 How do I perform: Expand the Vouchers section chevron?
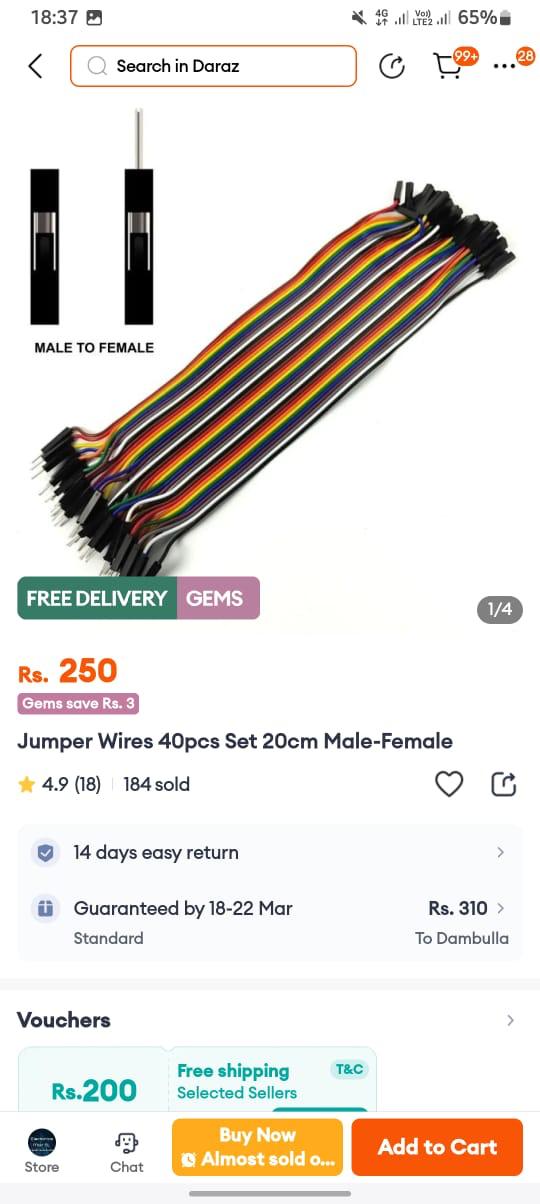pyautogui.click(x=510, y=1020)
